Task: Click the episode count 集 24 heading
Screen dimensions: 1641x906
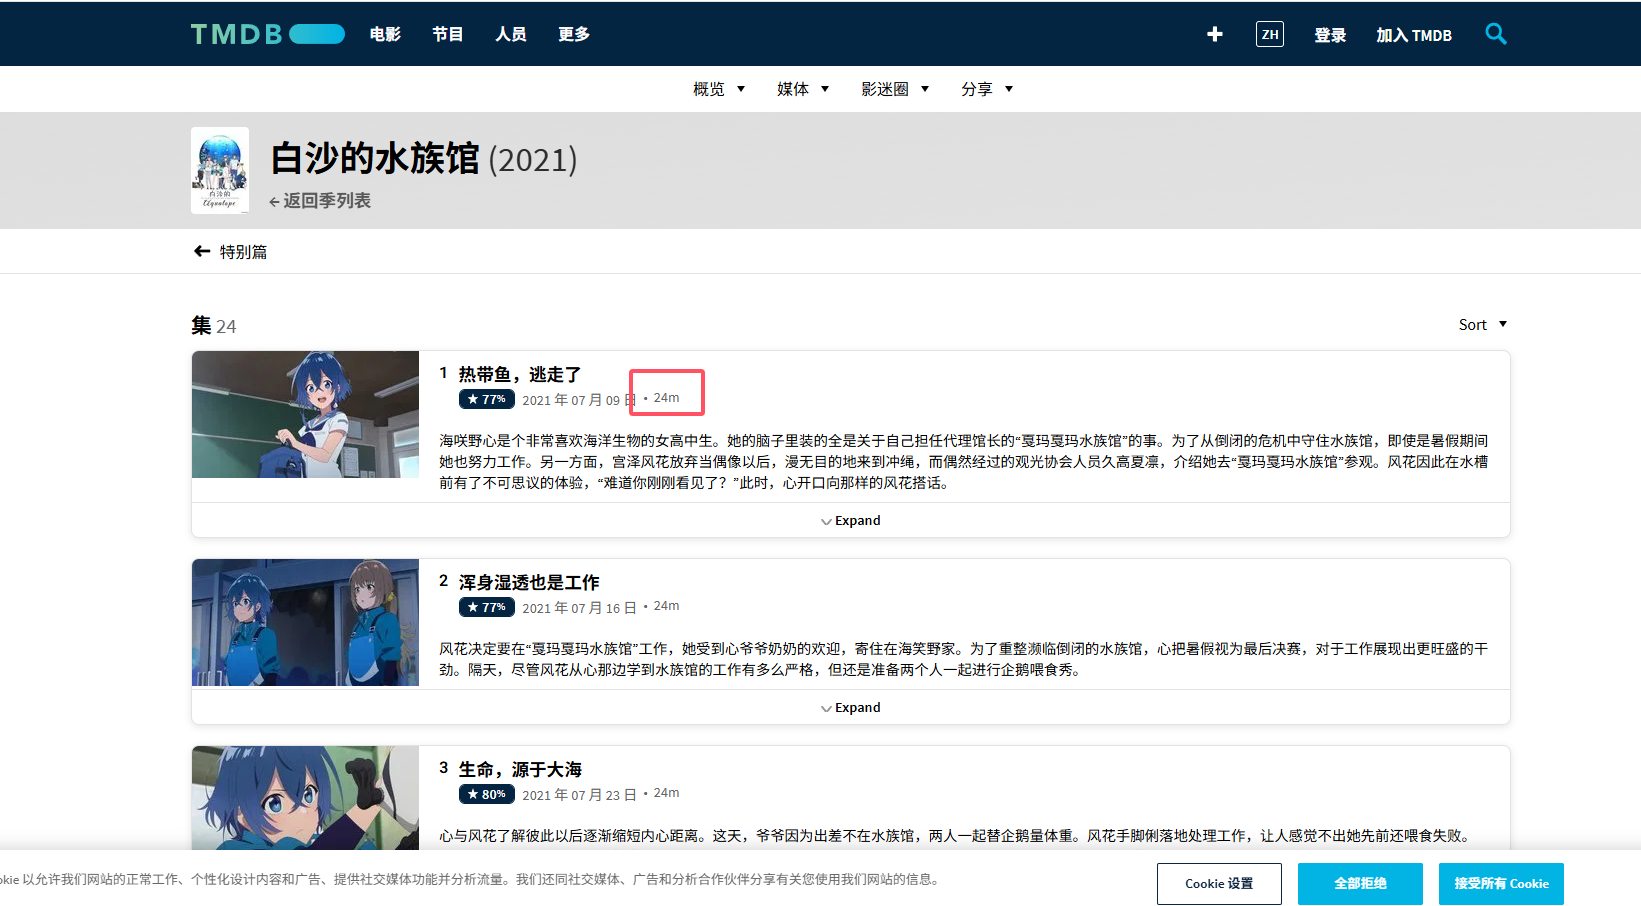Action: pos(214,326)
